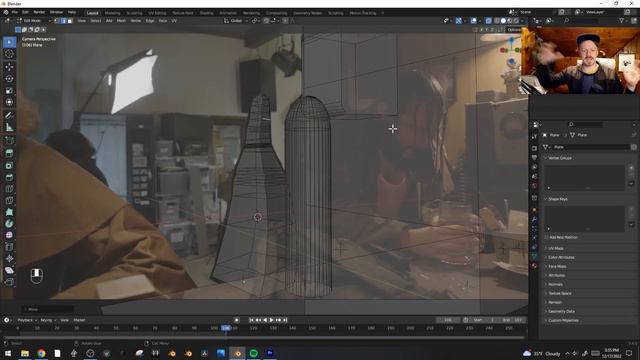Switch to the Modeling workspace tab

click(x=113, y=13)
